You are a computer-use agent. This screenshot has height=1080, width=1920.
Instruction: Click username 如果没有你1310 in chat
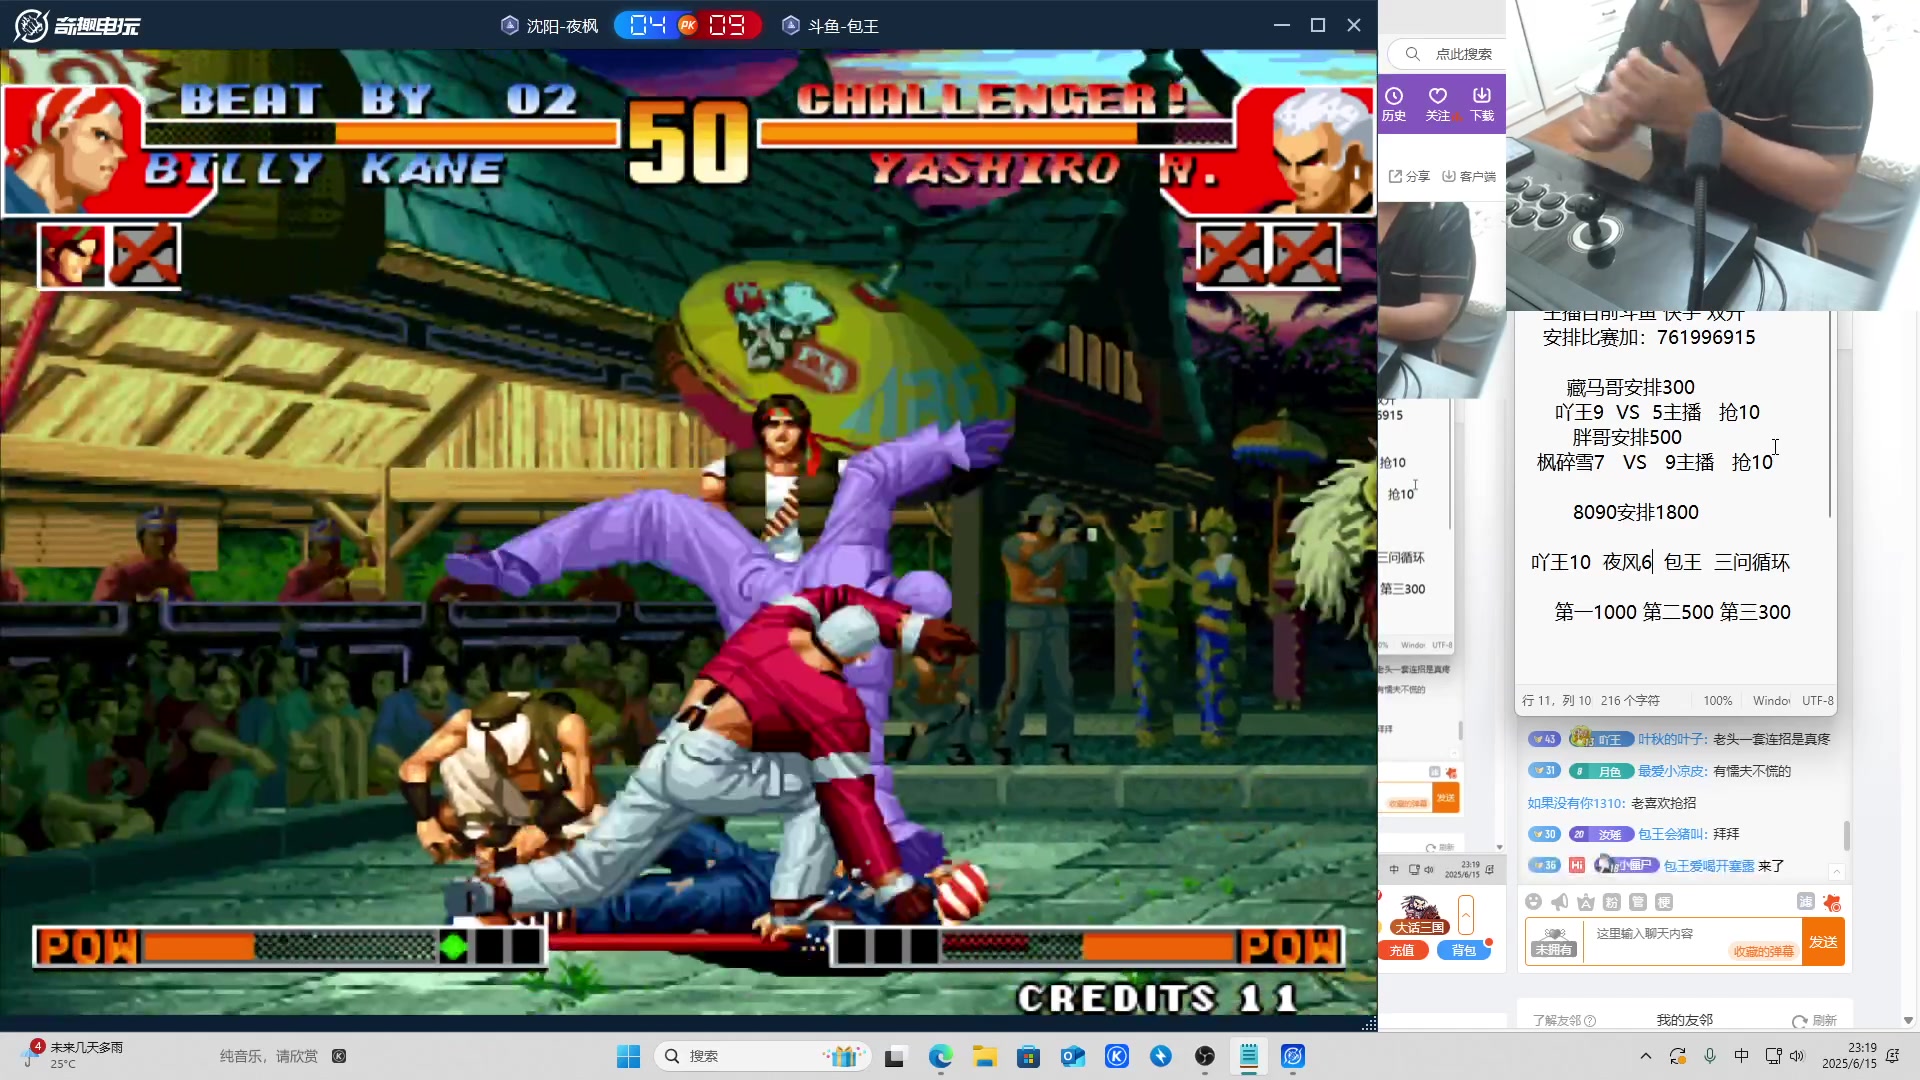(x=1575, y=803)
